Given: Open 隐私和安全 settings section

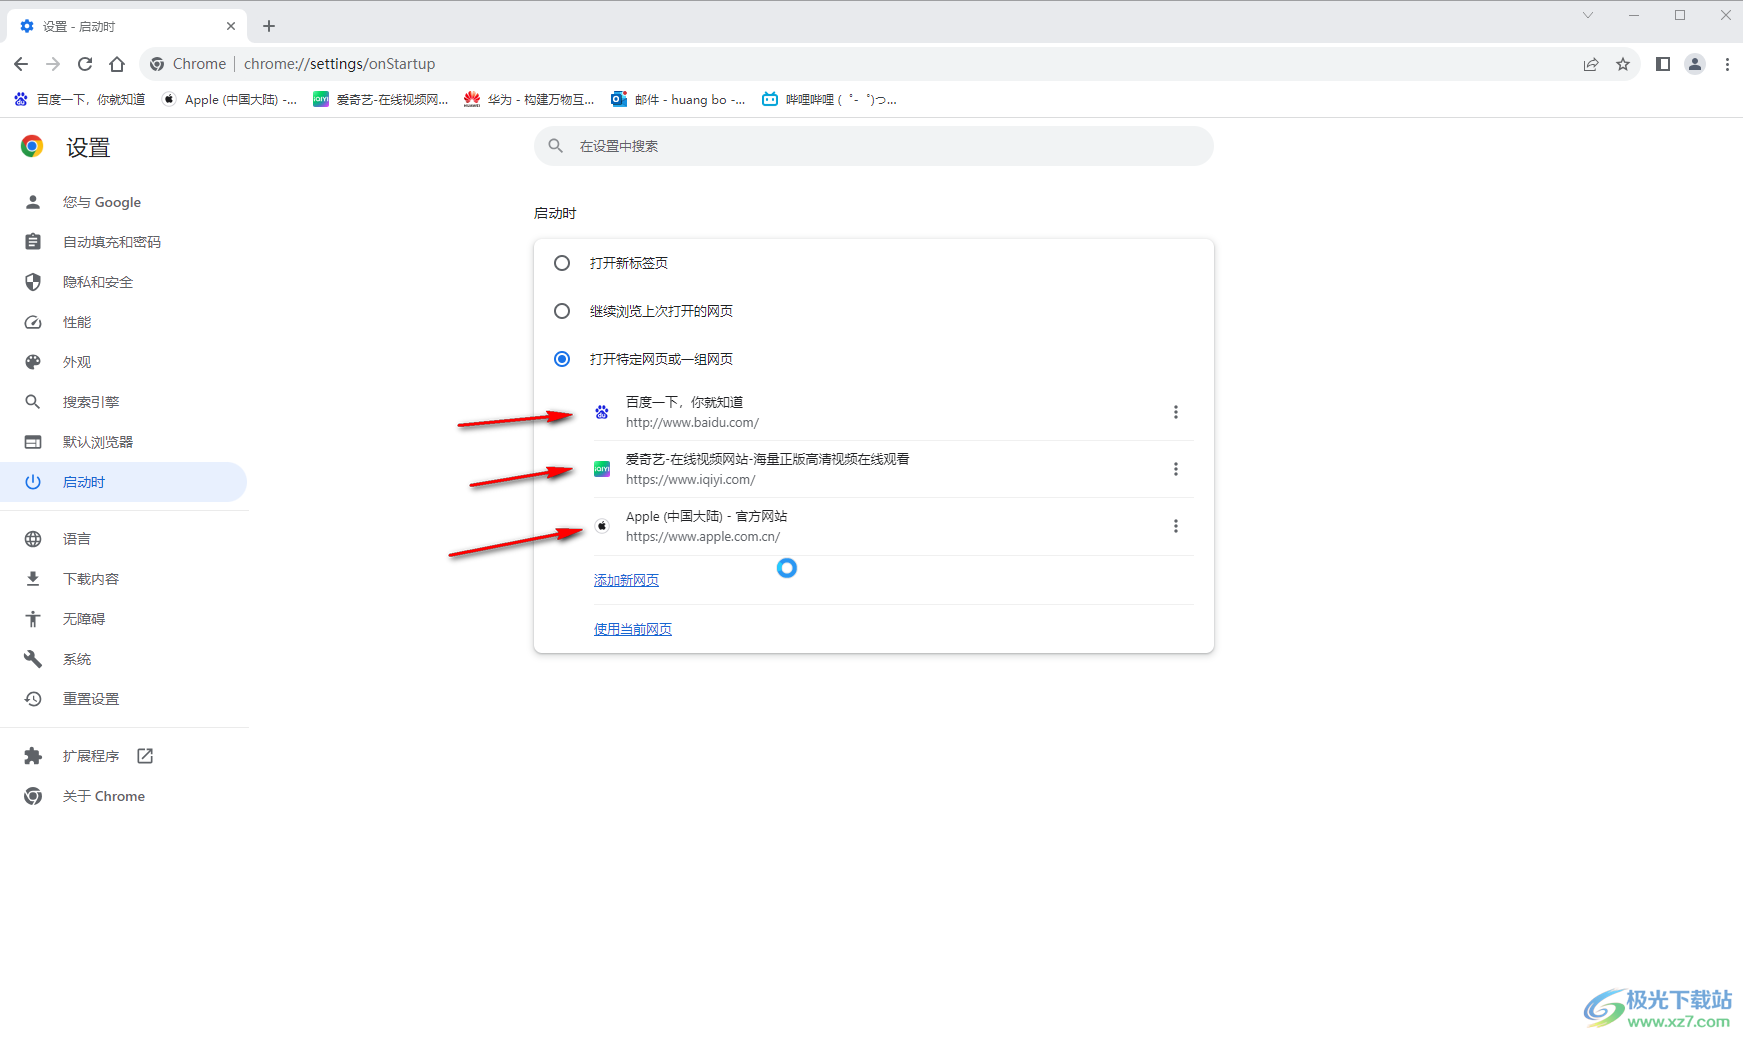Looking at the screenshot, I should (x=97, y=282).
